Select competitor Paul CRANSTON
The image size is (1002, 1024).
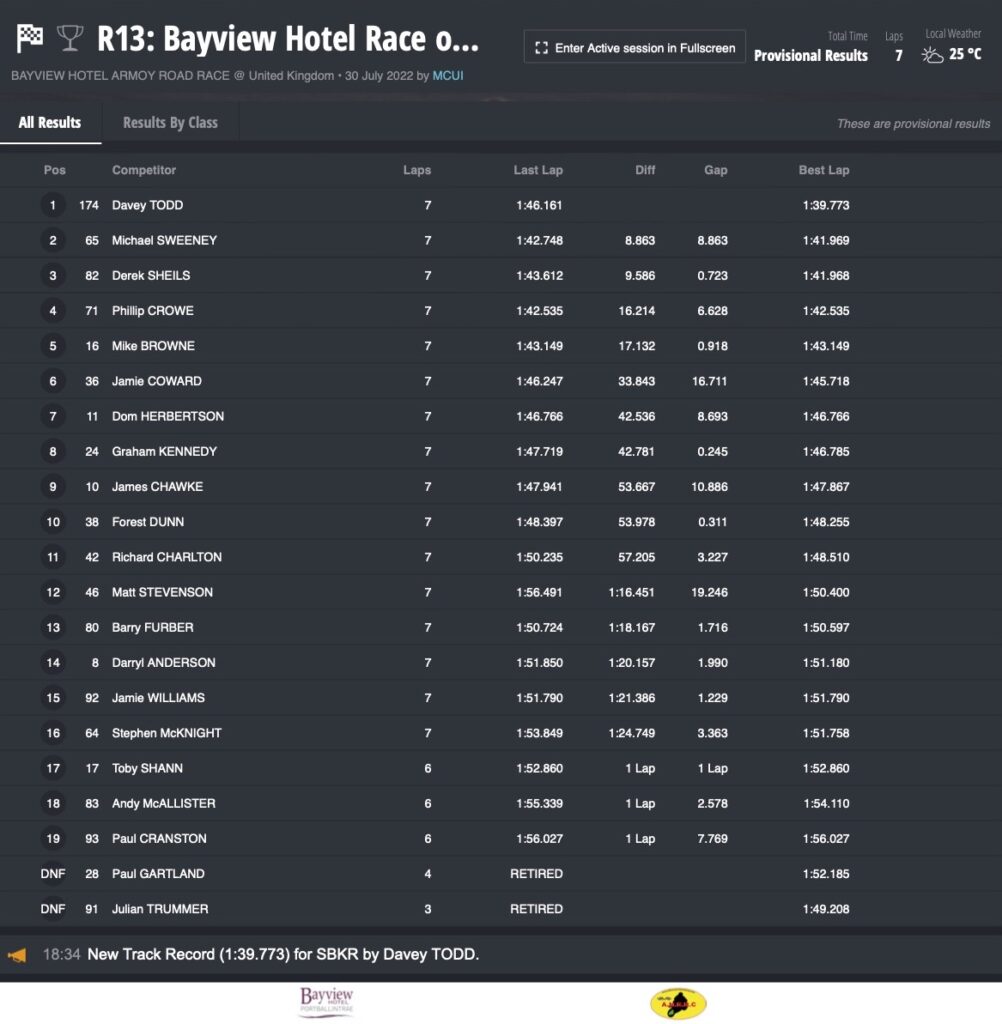click(x=159, y=840)
